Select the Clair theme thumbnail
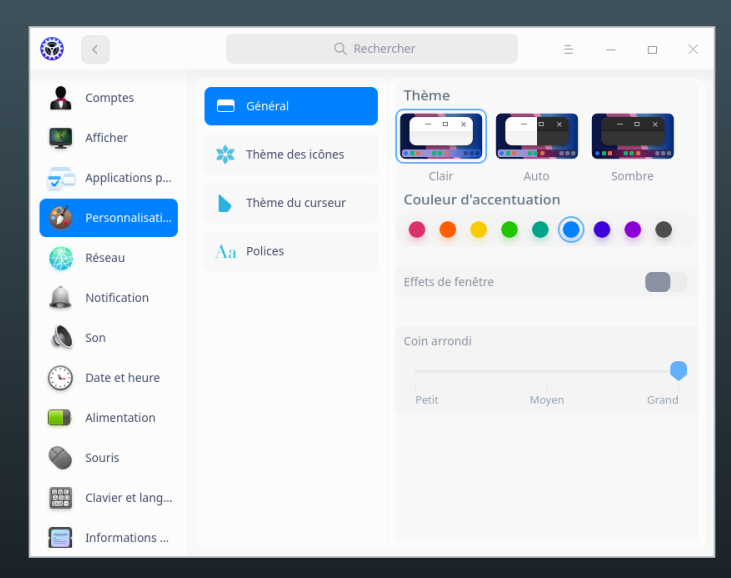This screenshot has width=731, height=578. click(441, 136)
